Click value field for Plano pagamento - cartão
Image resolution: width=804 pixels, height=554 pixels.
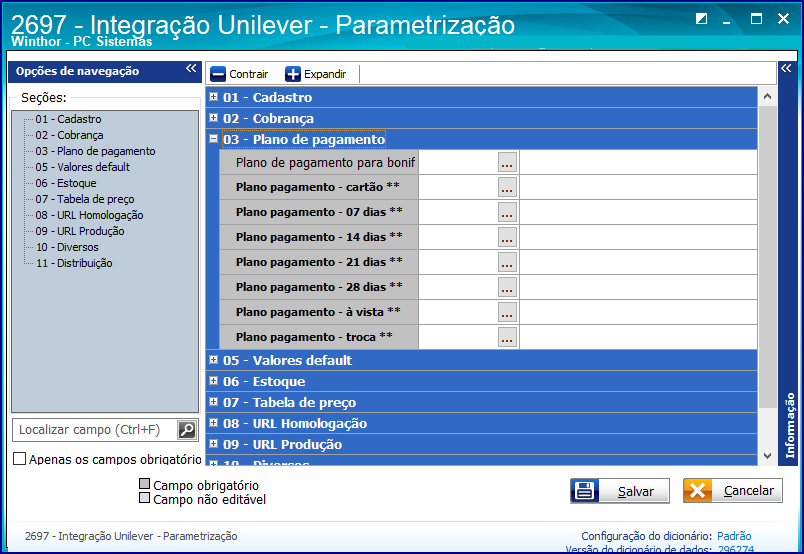point(458,187)
